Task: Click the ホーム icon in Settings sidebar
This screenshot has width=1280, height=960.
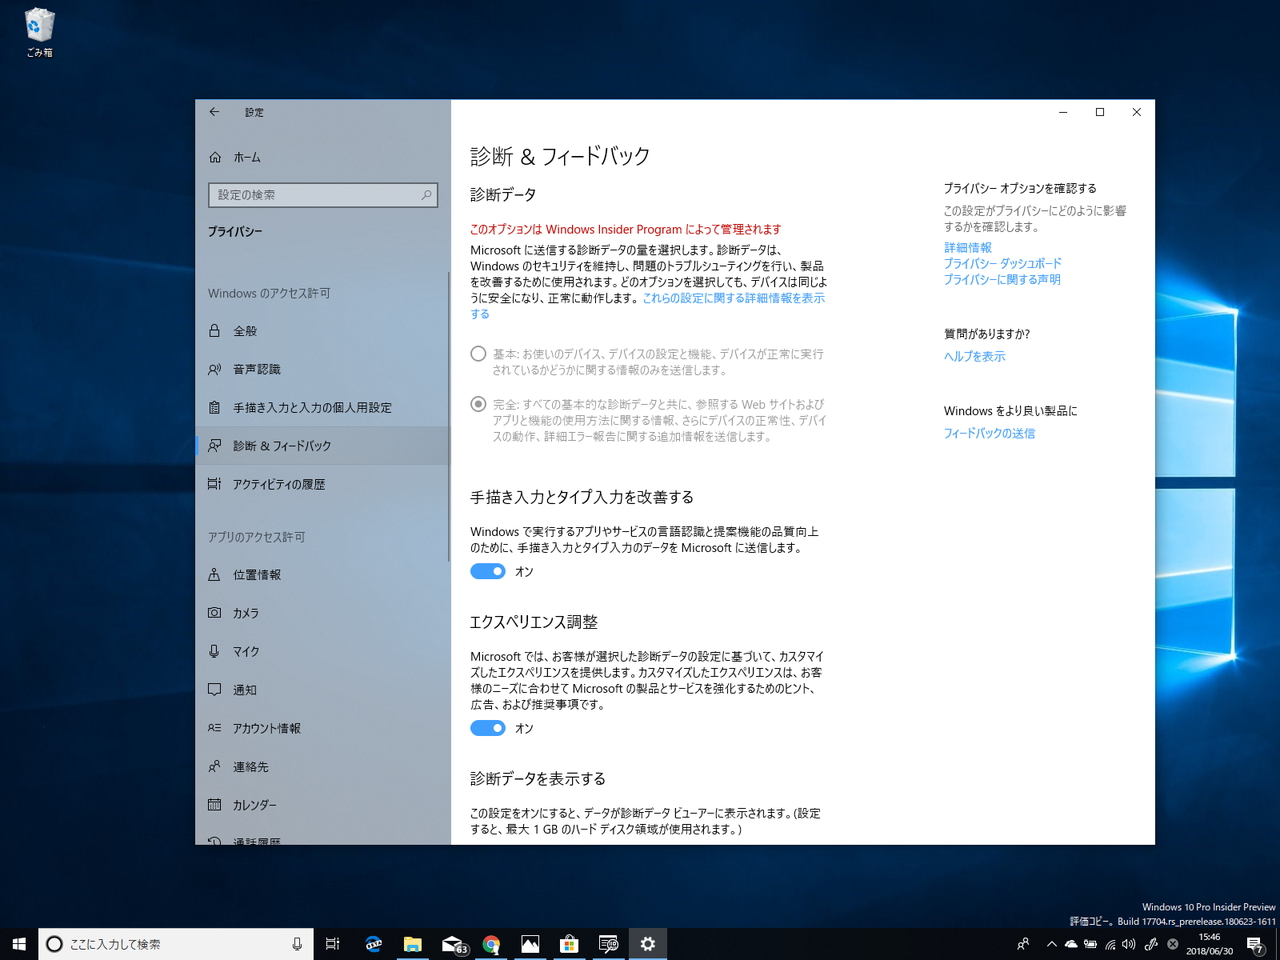Action: (x=247, y=157)
